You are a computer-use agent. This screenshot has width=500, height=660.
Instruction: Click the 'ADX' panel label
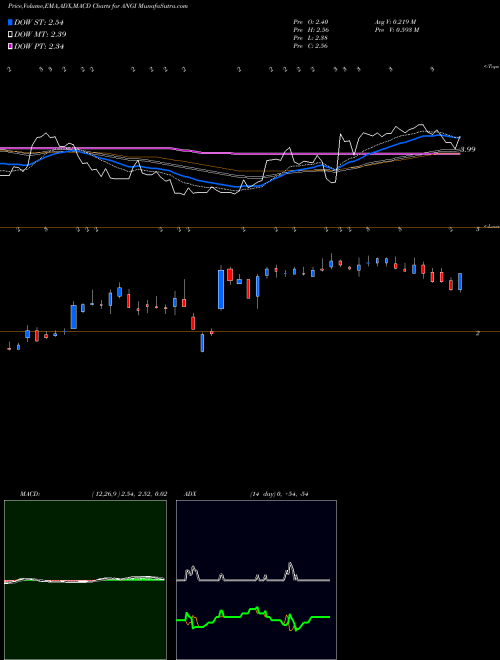coord(190,494)
